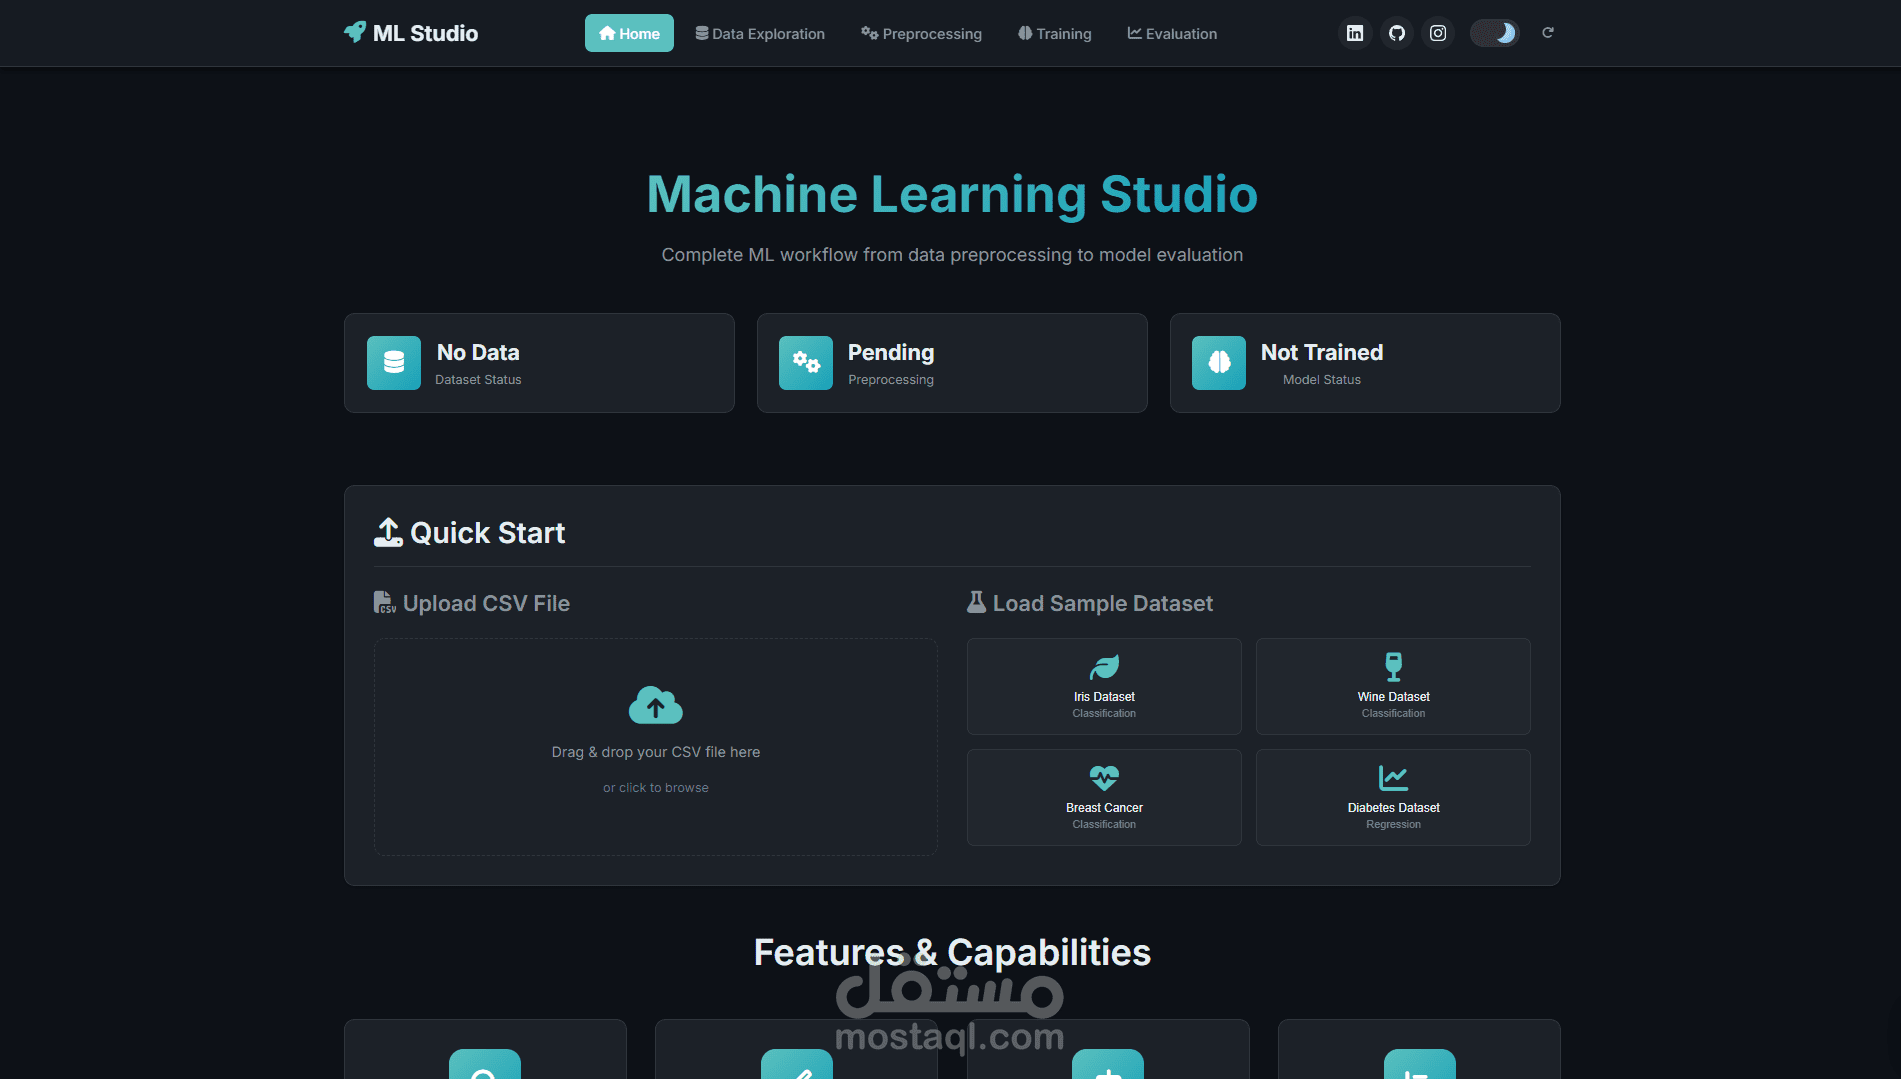1901x1079 pixels.
Task: Click the database icon on No Data card
Action: pos(393,362)
